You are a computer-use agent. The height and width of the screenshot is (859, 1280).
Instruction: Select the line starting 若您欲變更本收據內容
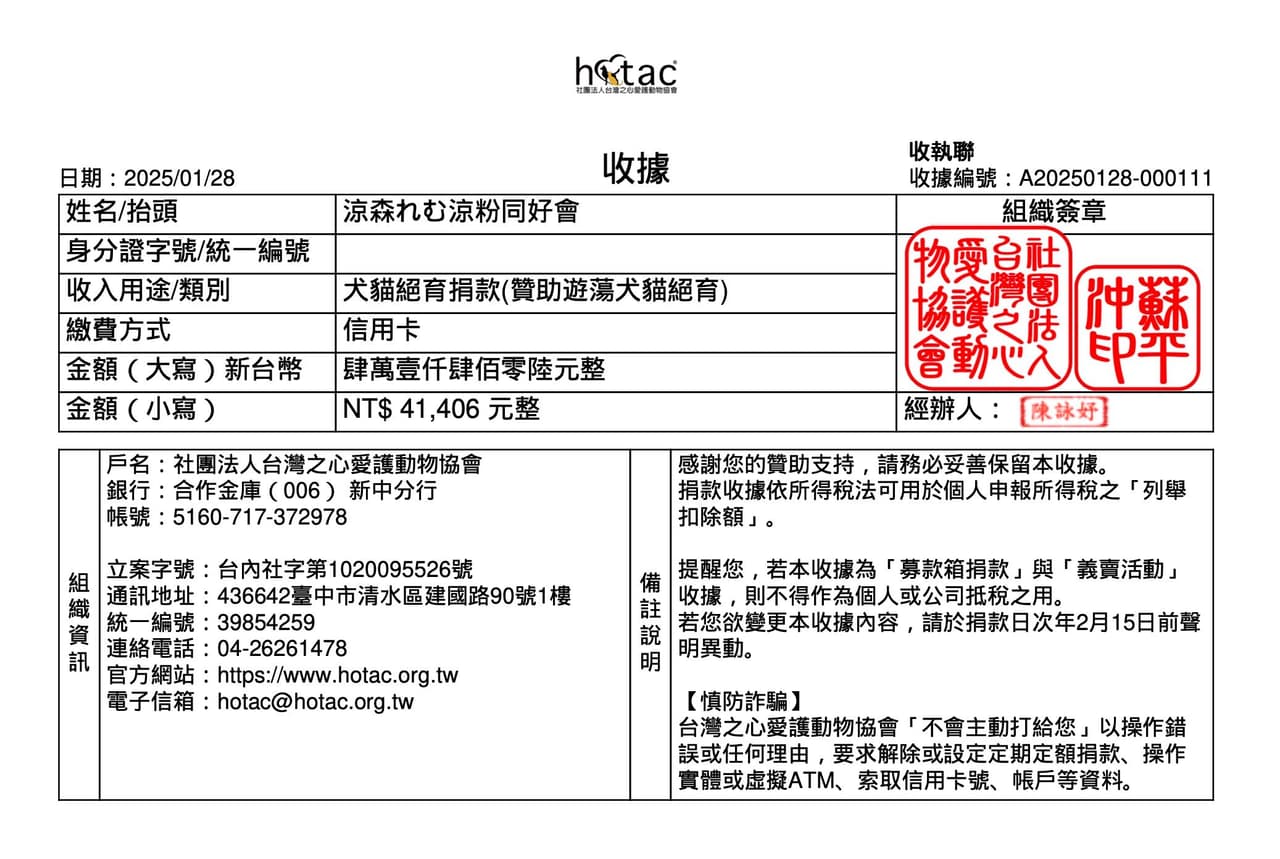939,635
